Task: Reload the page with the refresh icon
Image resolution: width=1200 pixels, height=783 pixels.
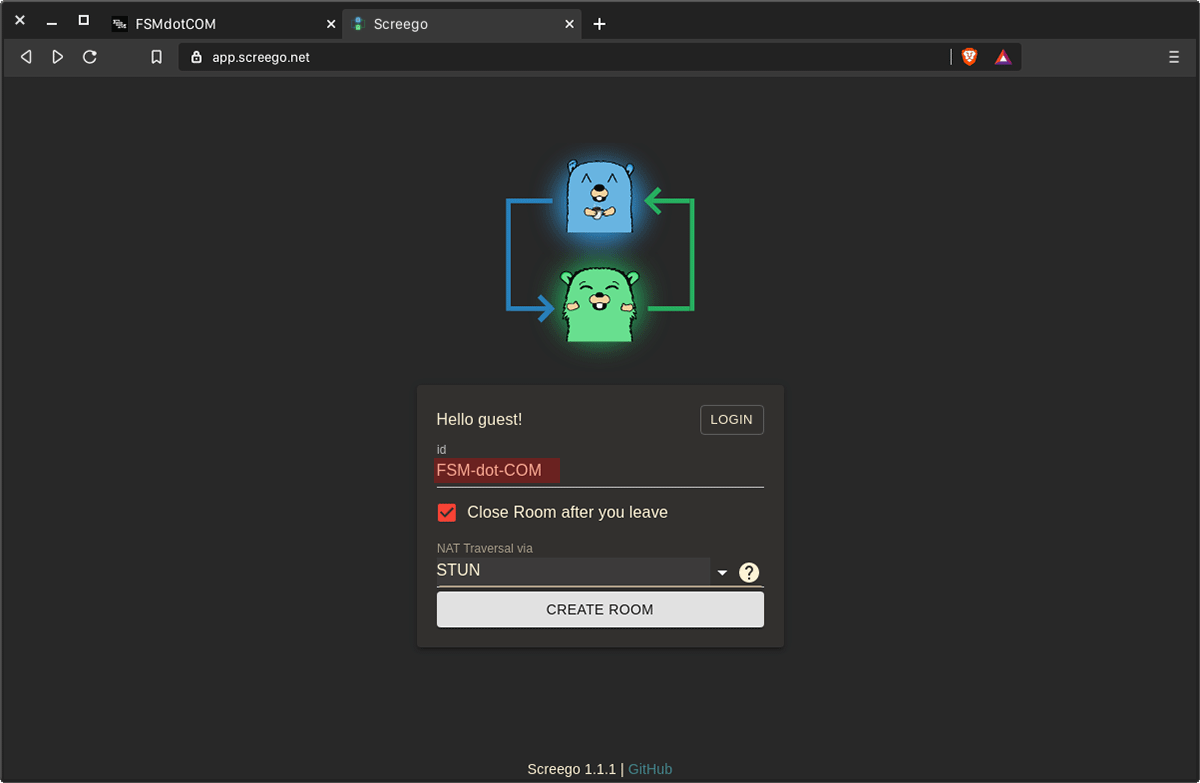Action: coord(90,57)
